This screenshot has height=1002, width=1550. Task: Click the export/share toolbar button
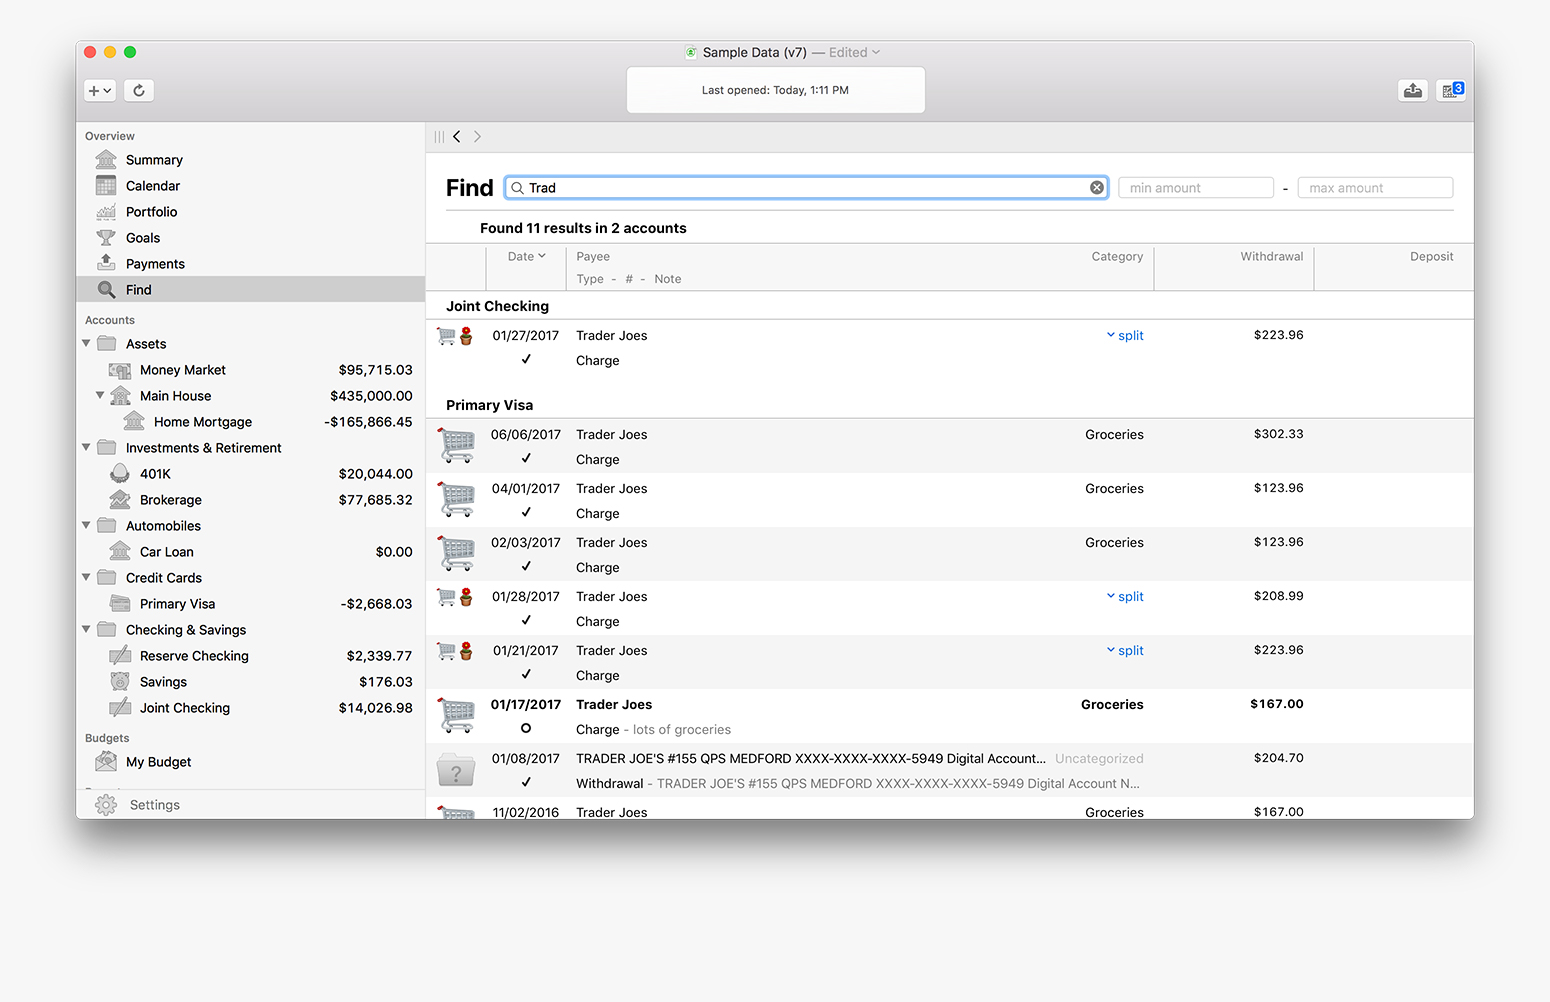[x=1412, y=90]
